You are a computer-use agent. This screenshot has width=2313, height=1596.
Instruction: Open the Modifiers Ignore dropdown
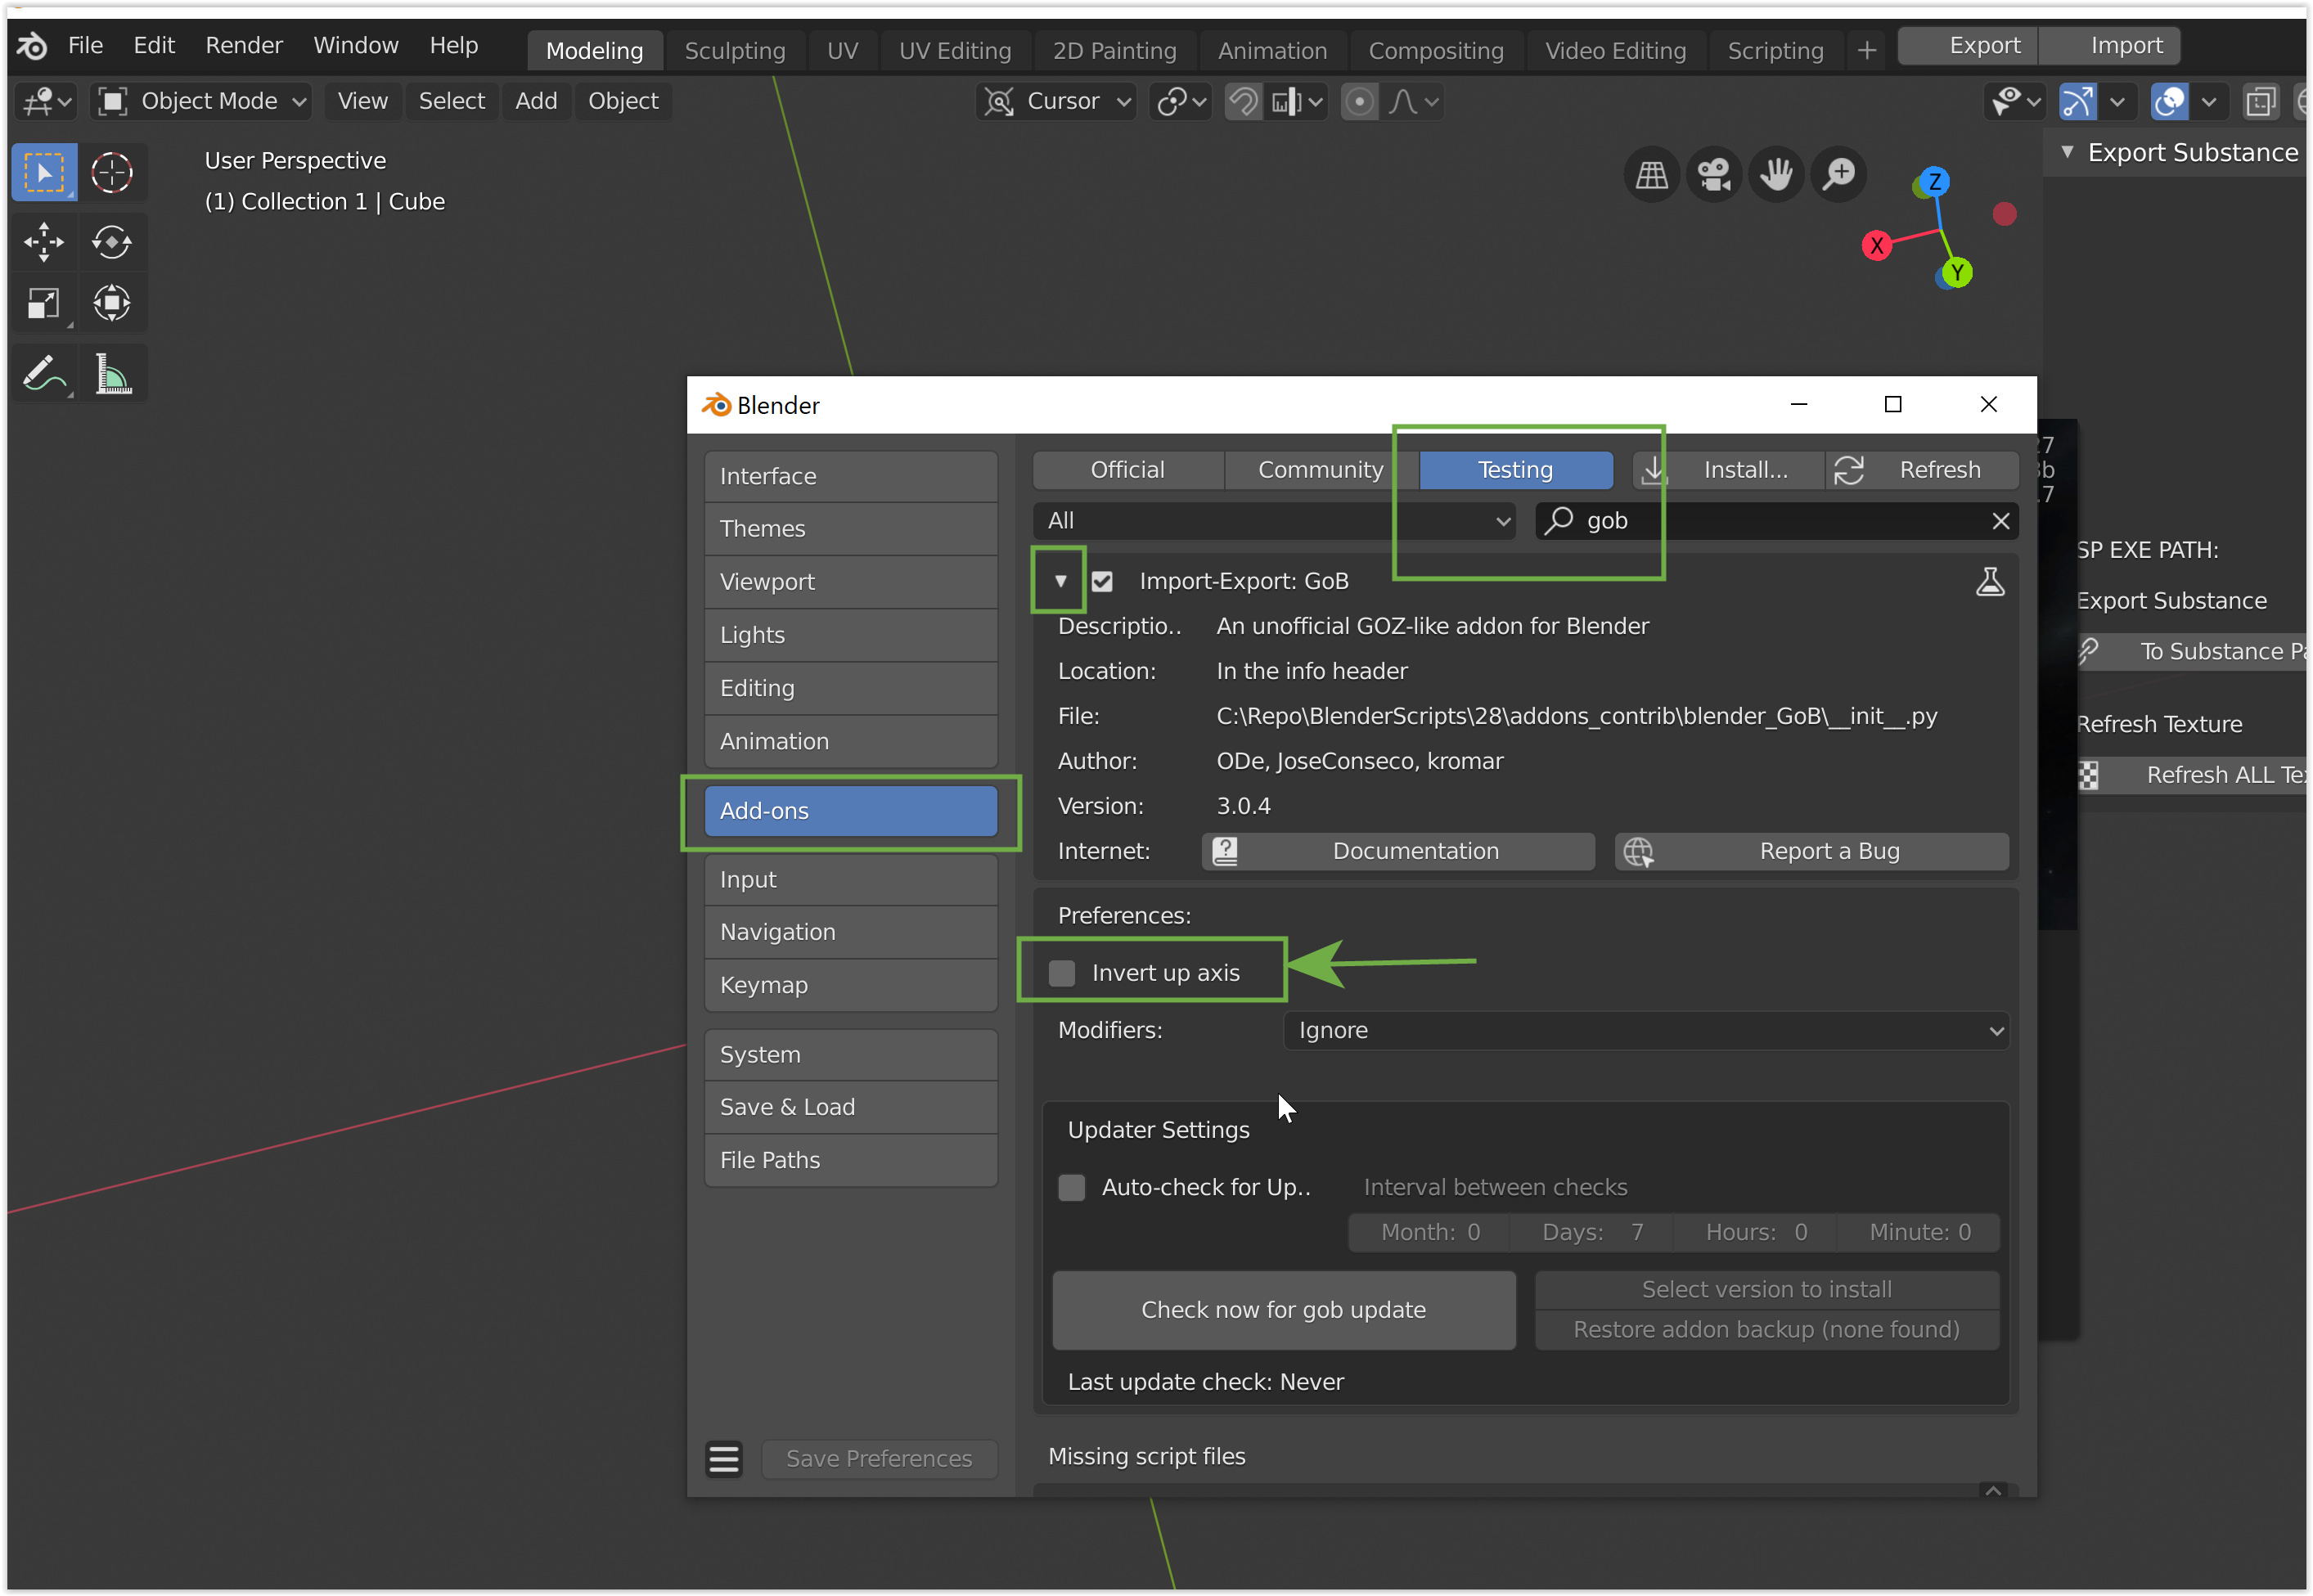tap(1646, 1030)
